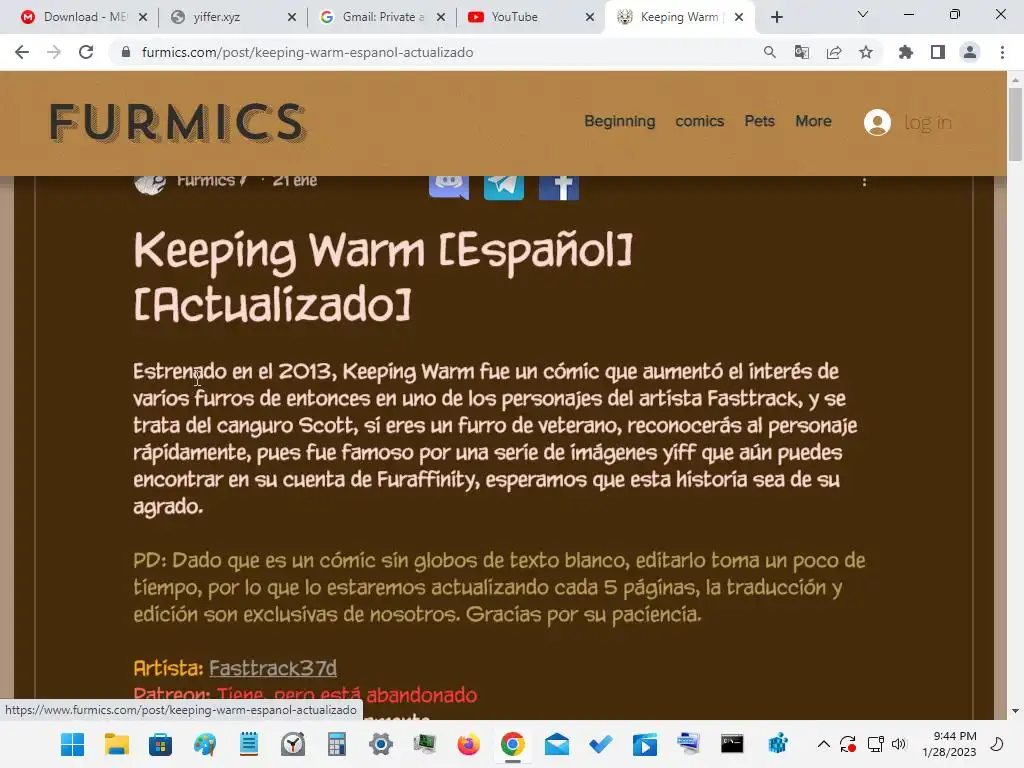The width and height of the screenshot is (1024, 768).
Task: Open the Beginning nav item
Action: [x=619, y=121]
